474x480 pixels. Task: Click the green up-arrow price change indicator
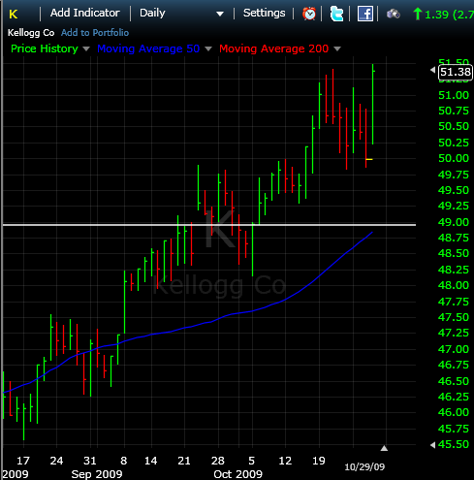click(417, 14)
